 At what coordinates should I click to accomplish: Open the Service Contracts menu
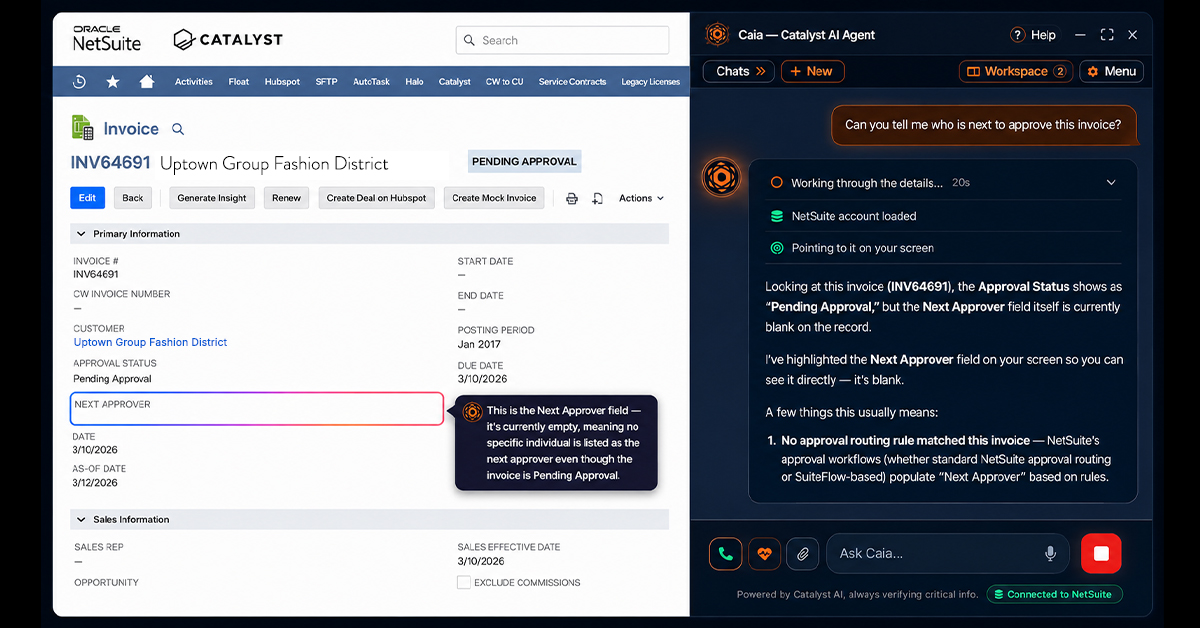[x=573, y=82]
